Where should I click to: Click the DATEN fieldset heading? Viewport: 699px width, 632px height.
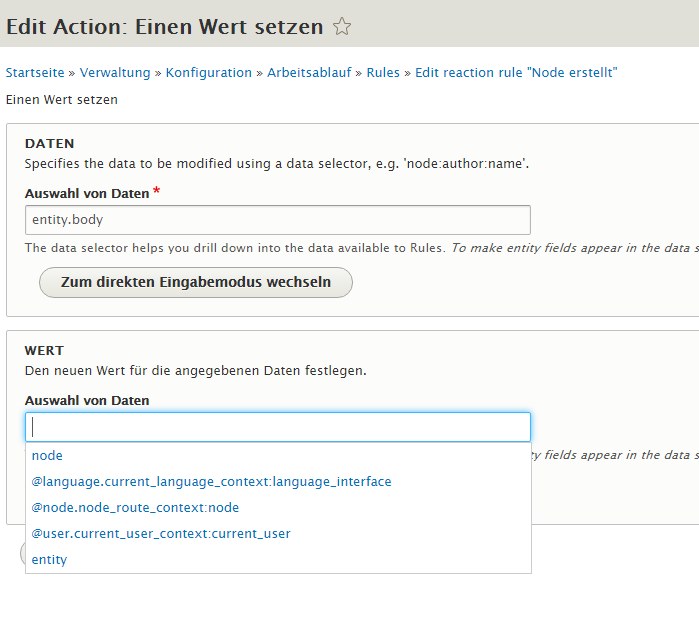coord(50,144)
